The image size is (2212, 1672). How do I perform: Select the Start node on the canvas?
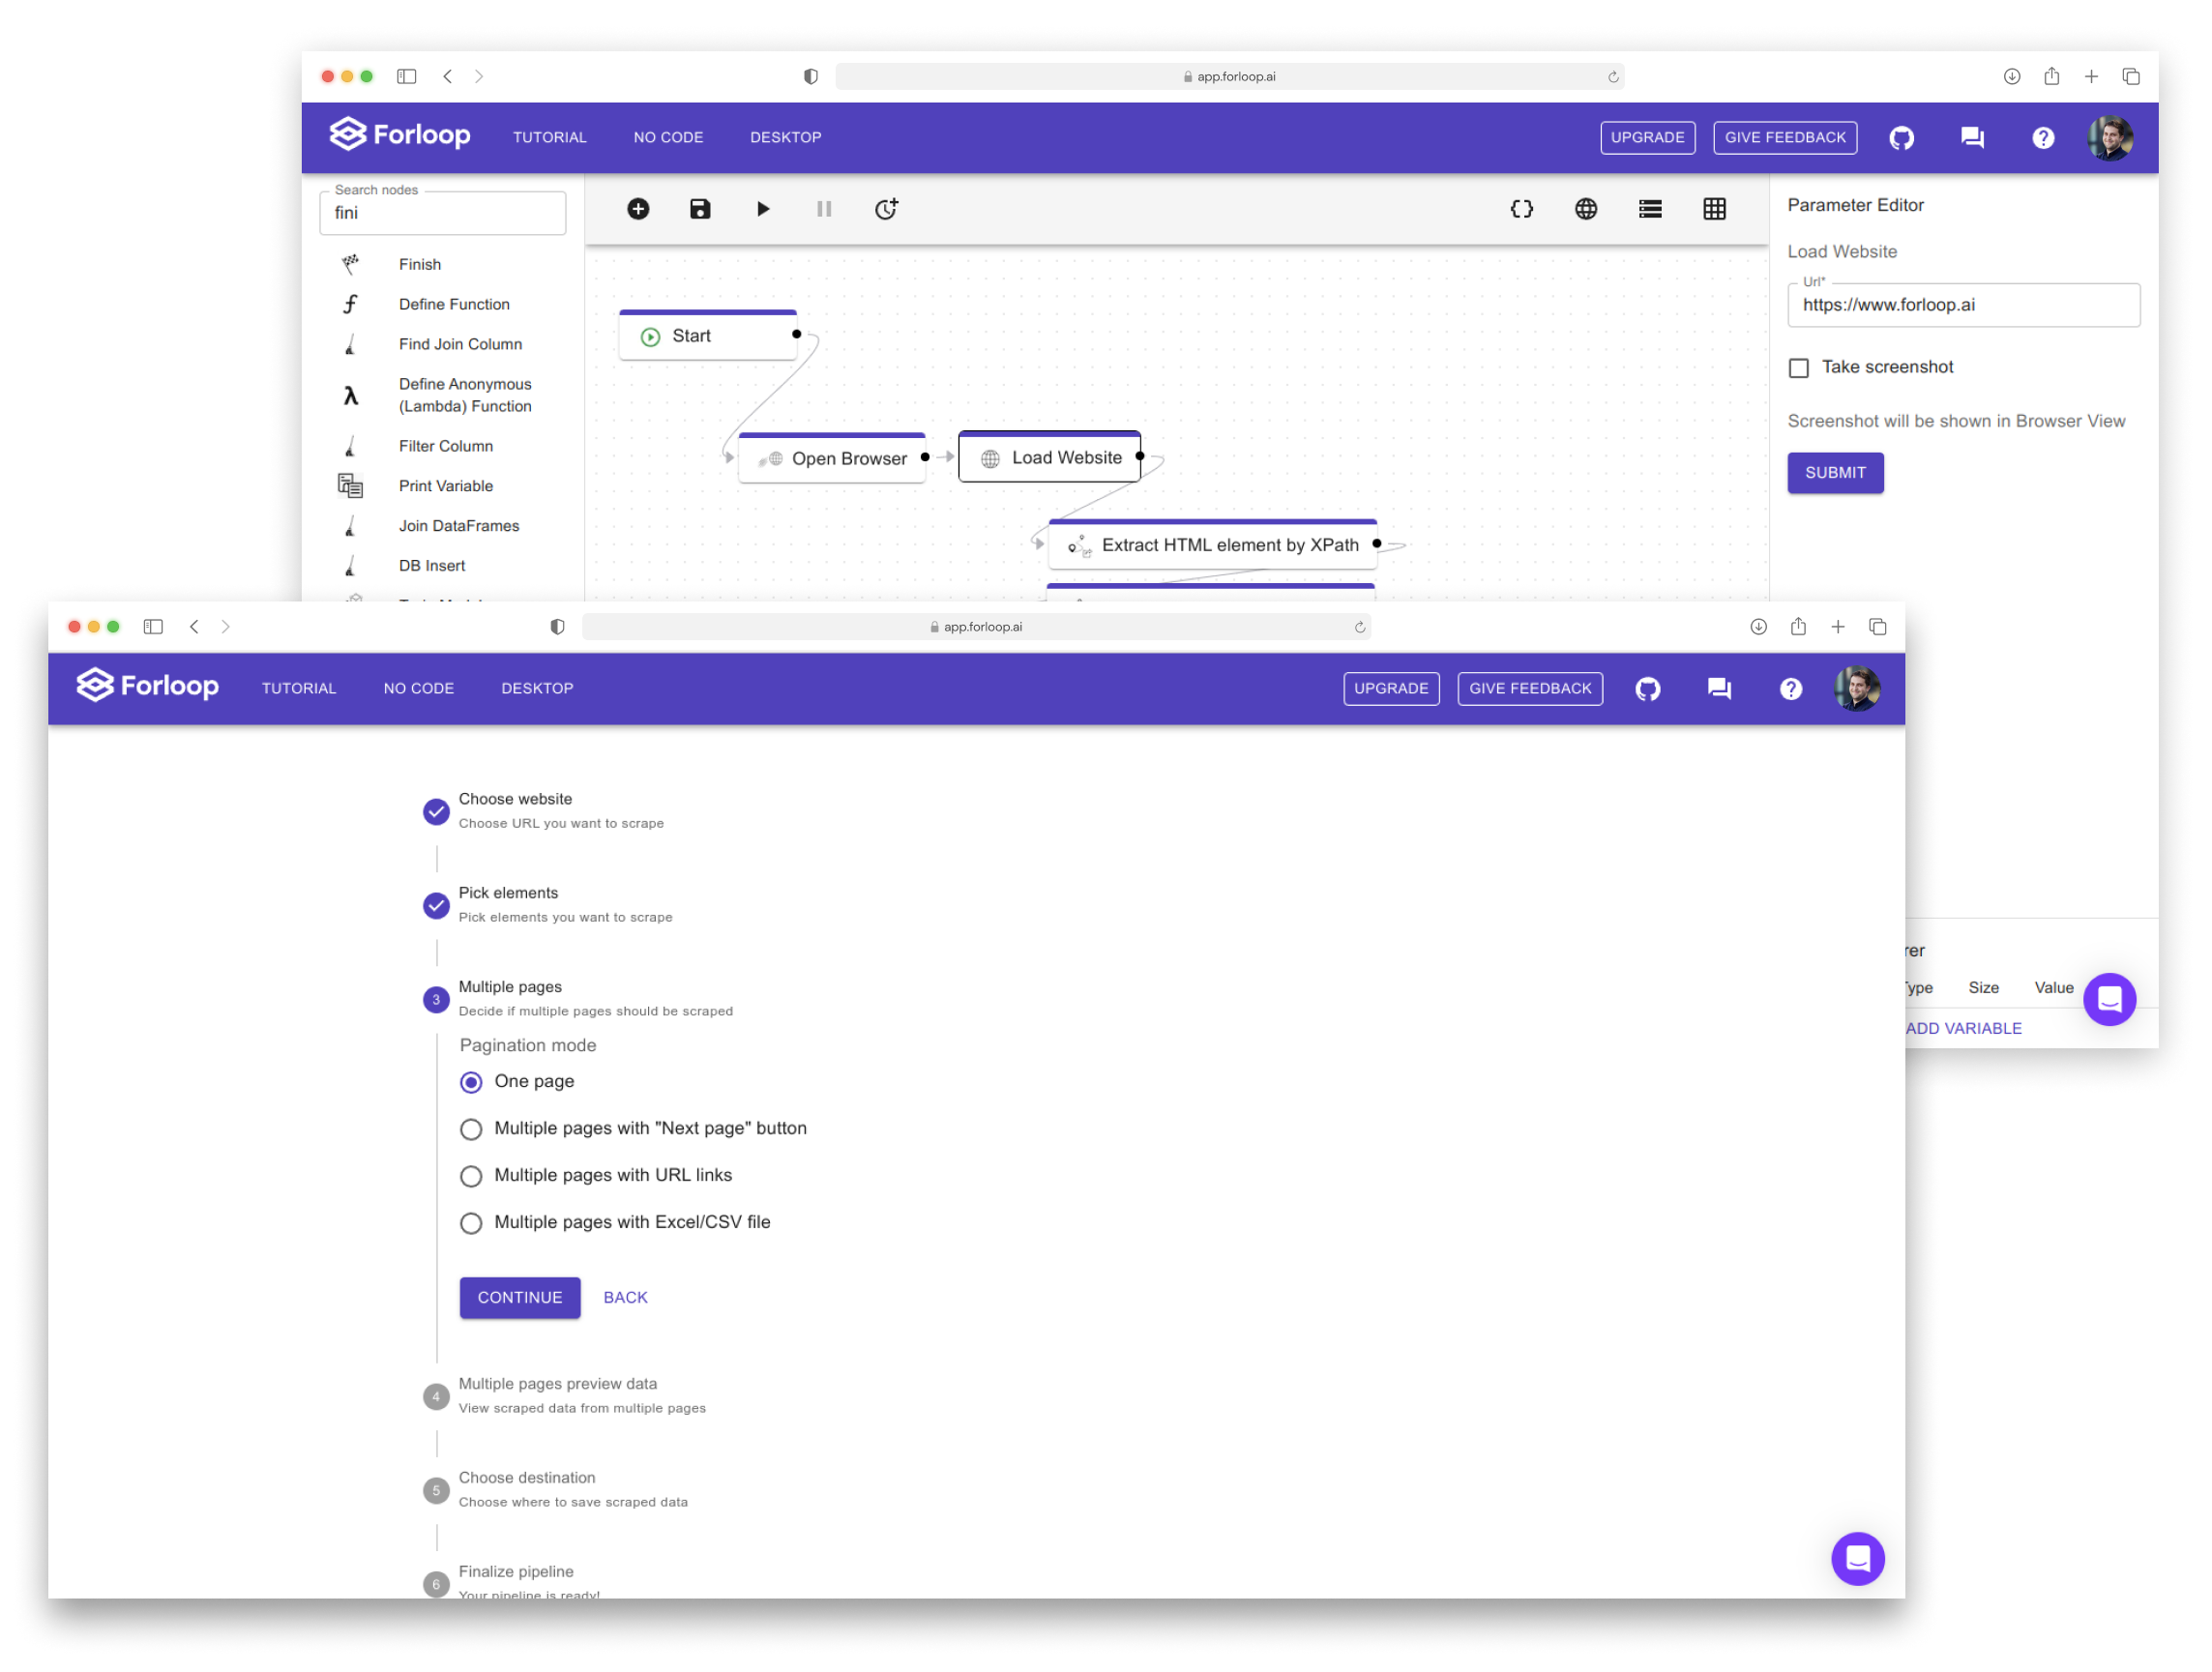click(x=708, y=336)
